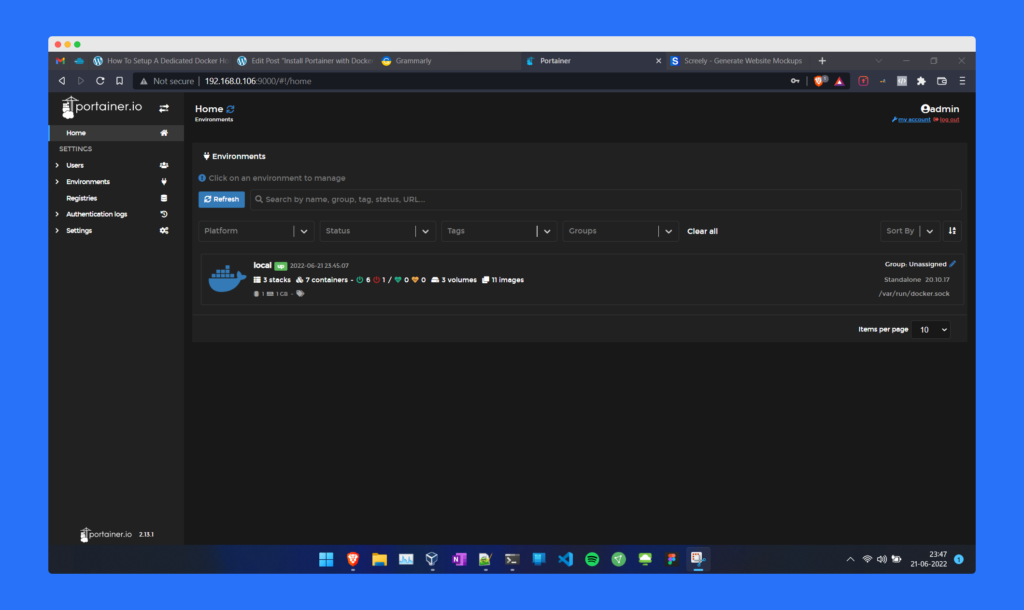1024x610 pixels.
Task: Click the pencil edit icon beside Group Unassigned
Action: point(953,264)
